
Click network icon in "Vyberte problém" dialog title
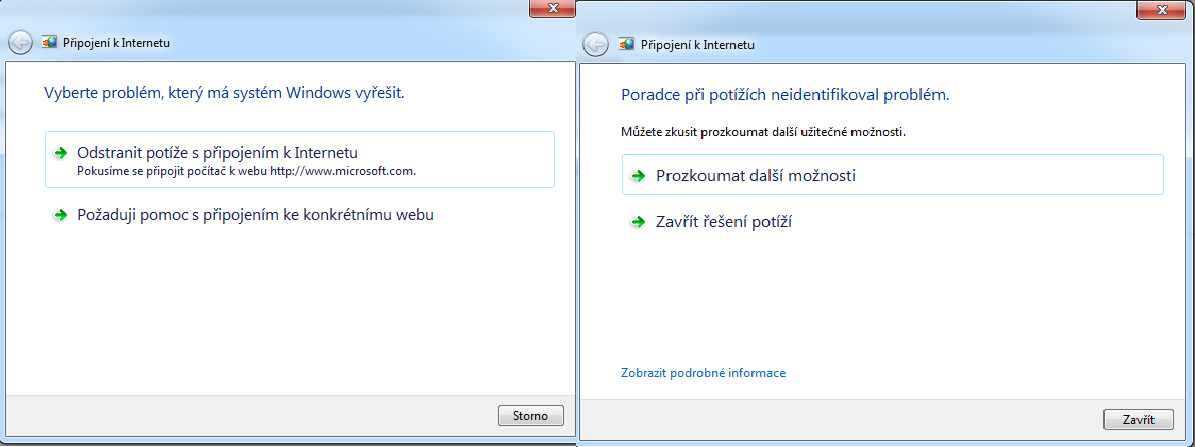pyautogui.click(x=49, y=43)
